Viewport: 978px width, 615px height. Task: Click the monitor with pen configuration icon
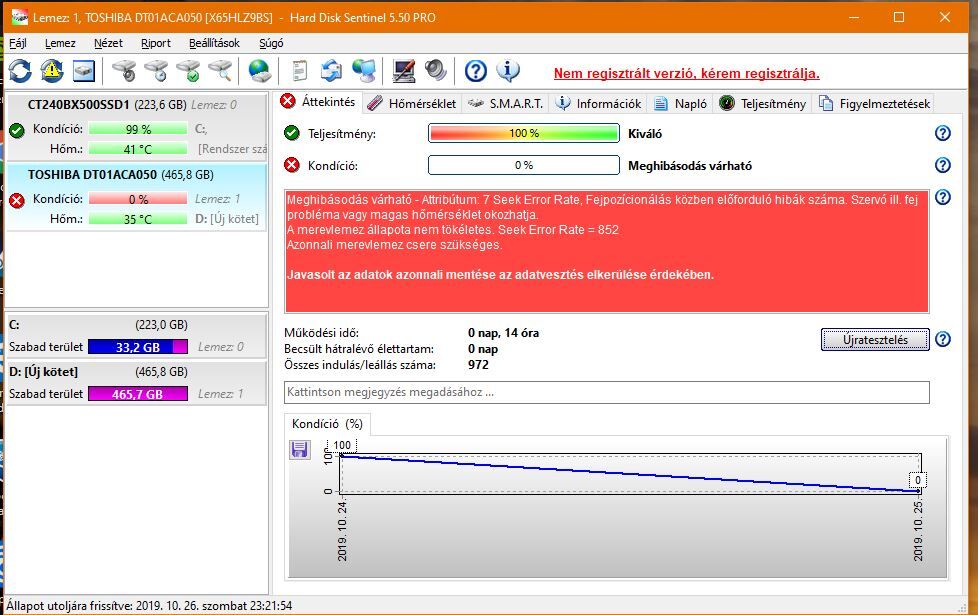coord(404,71)
